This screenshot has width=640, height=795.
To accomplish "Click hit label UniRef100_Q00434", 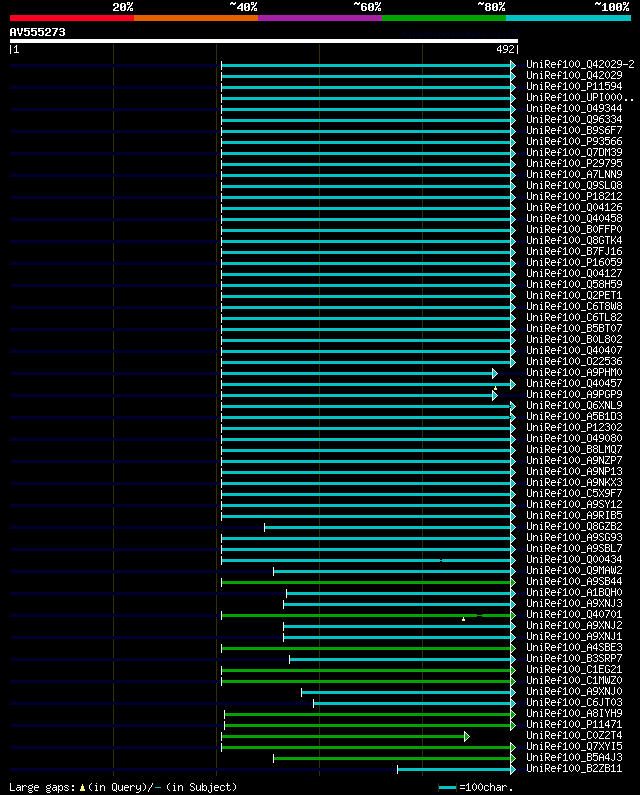I will (x=574, y=560).
